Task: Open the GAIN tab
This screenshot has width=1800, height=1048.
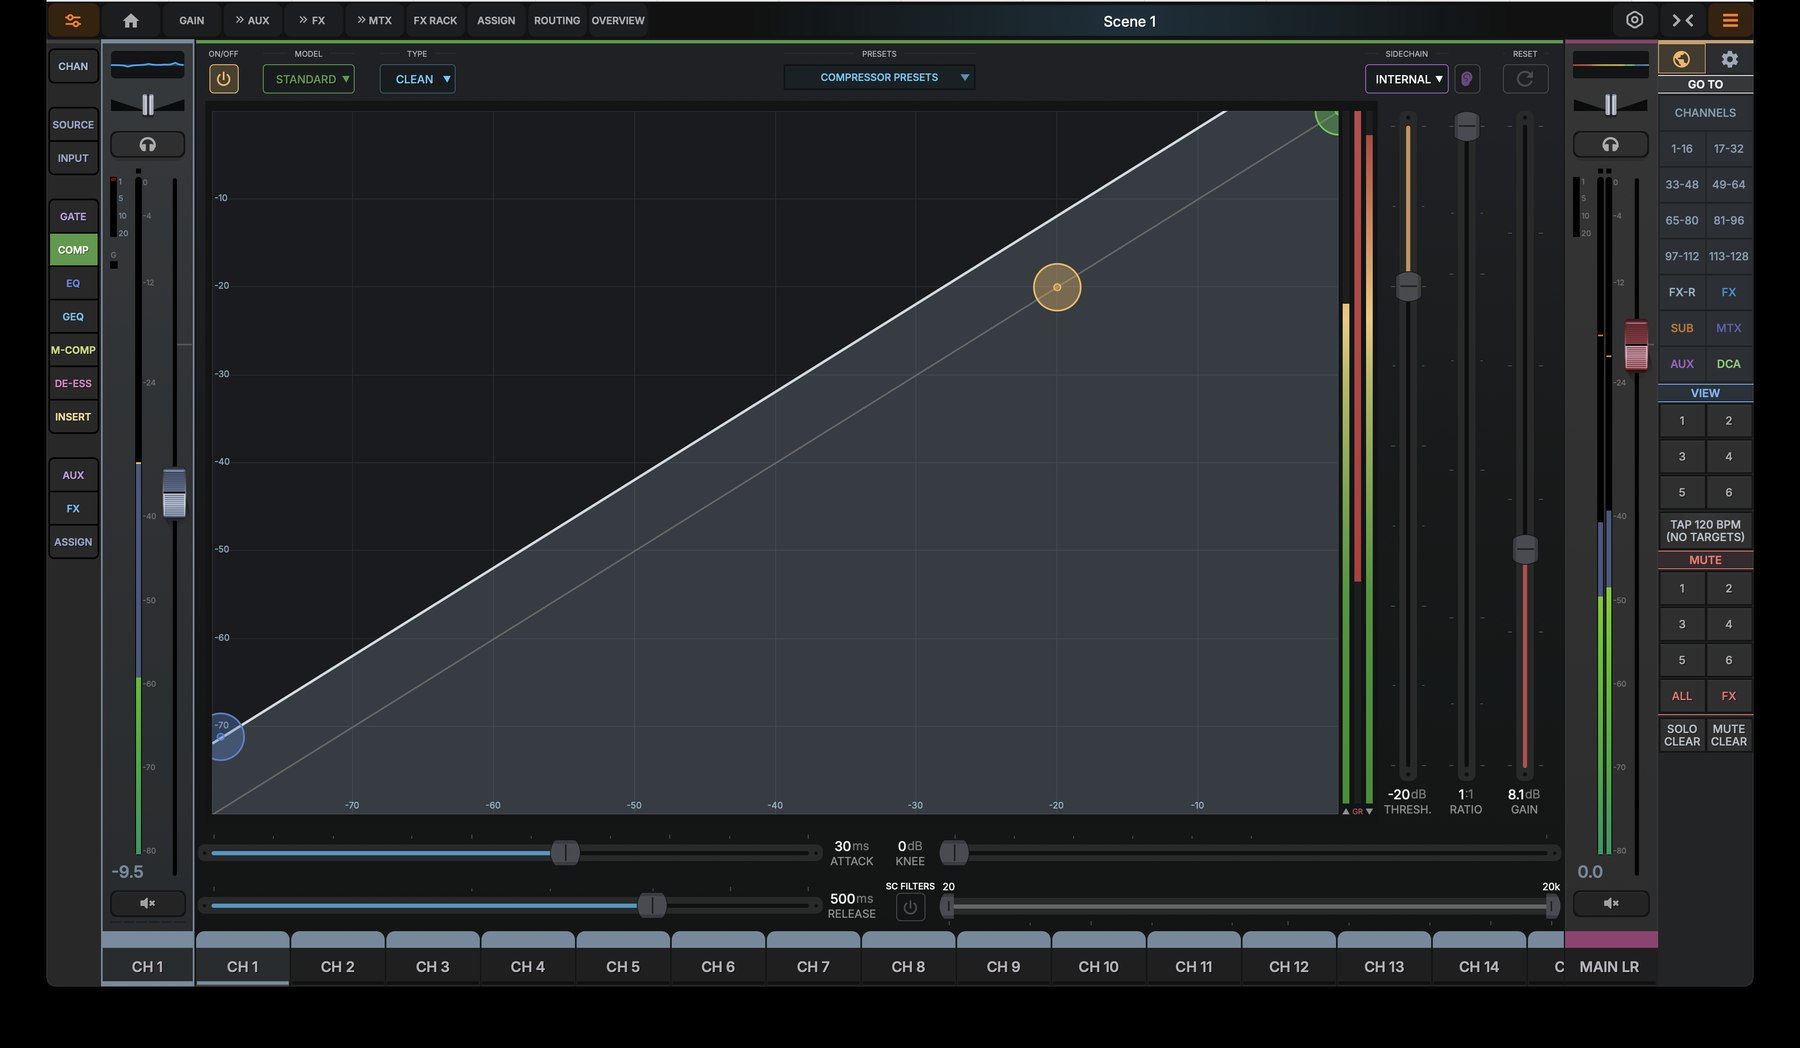Action: (x=191, y=20)
